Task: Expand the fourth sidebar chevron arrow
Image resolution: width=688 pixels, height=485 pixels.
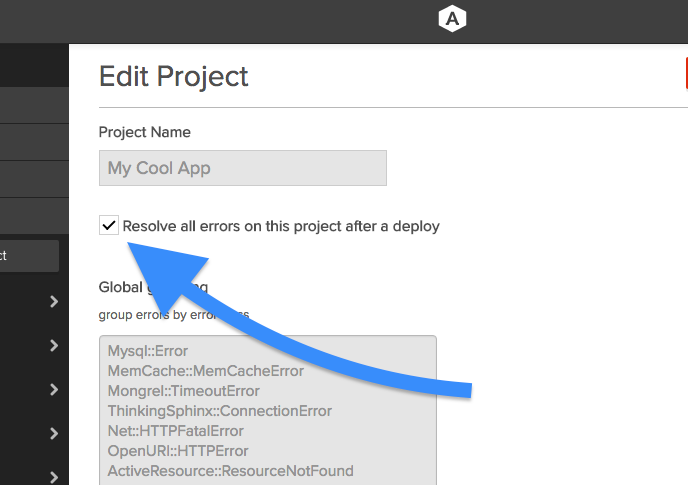Action: click(54, 433)
